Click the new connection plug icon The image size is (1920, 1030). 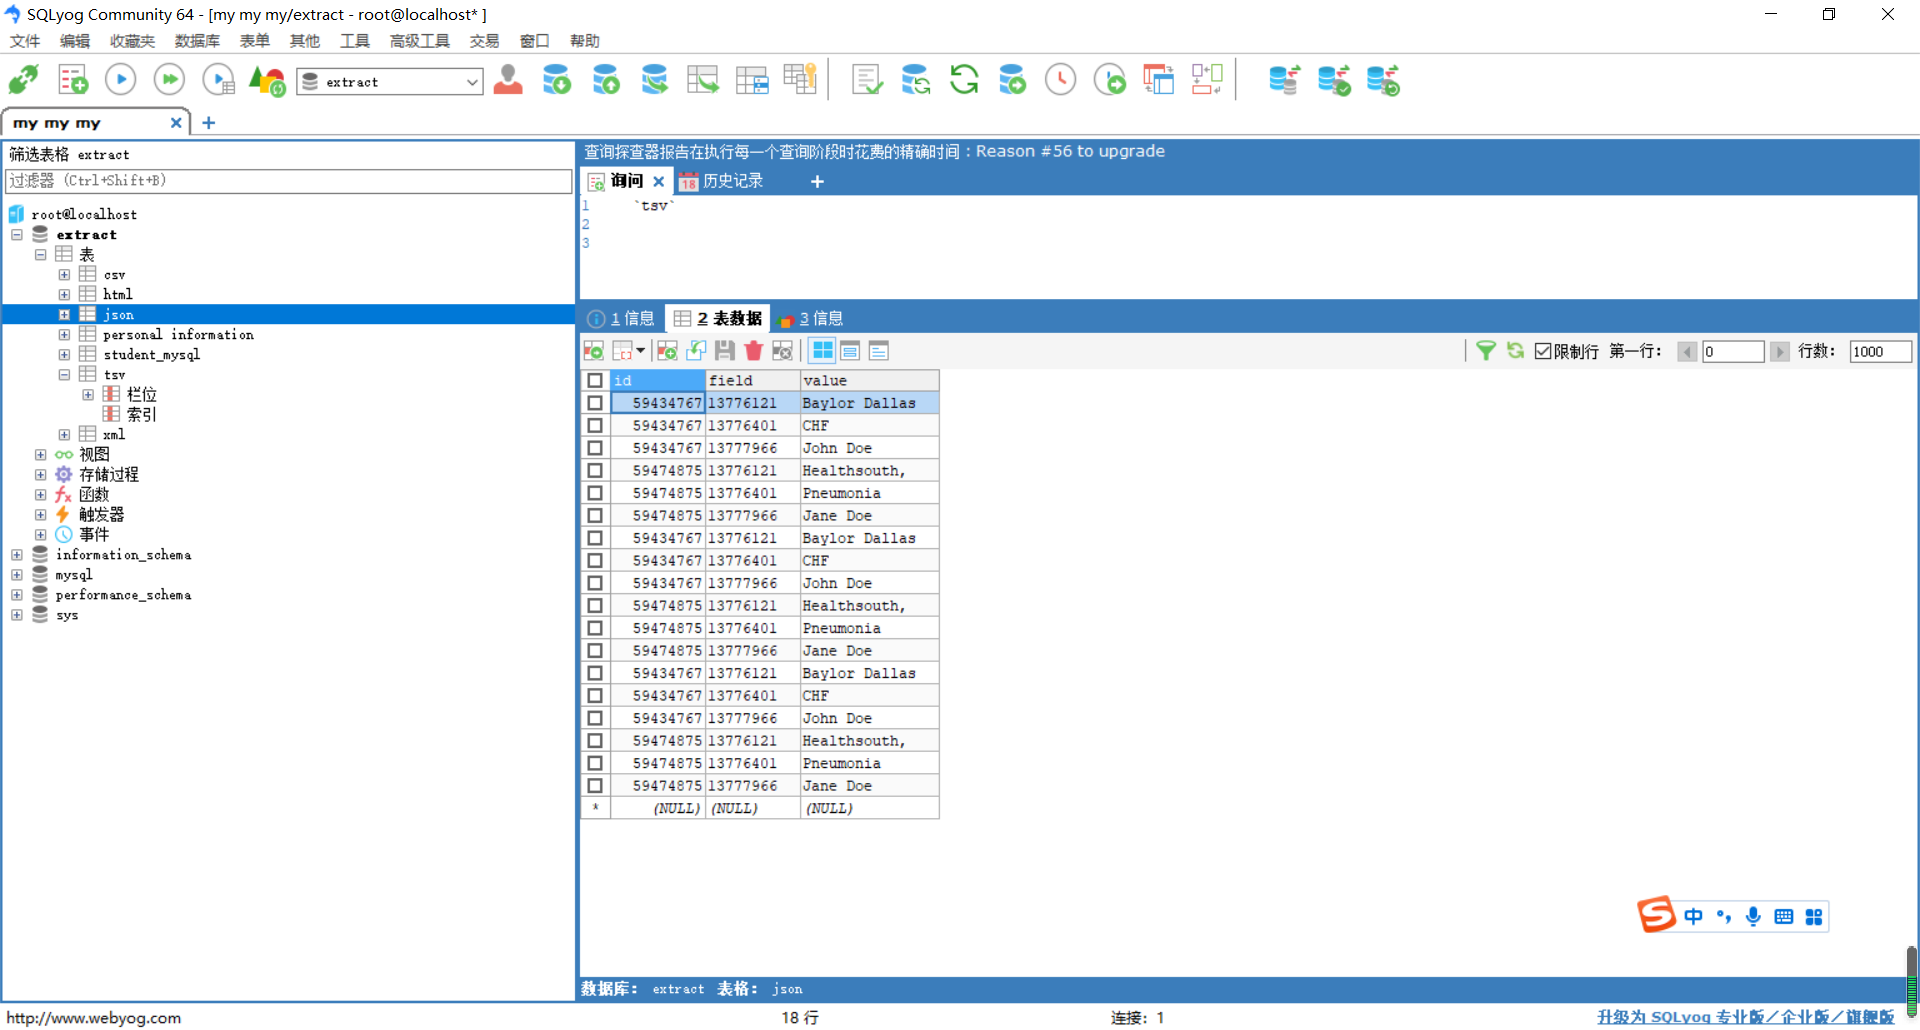point(24,80)
